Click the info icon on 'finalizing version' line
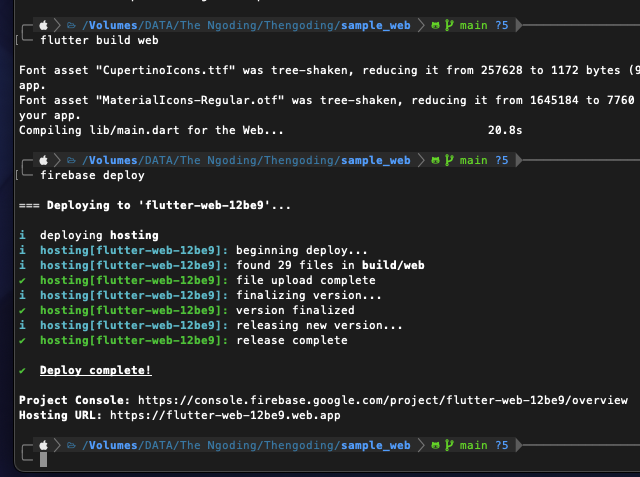Screen dimensions: 640x477 coord(23,296)
